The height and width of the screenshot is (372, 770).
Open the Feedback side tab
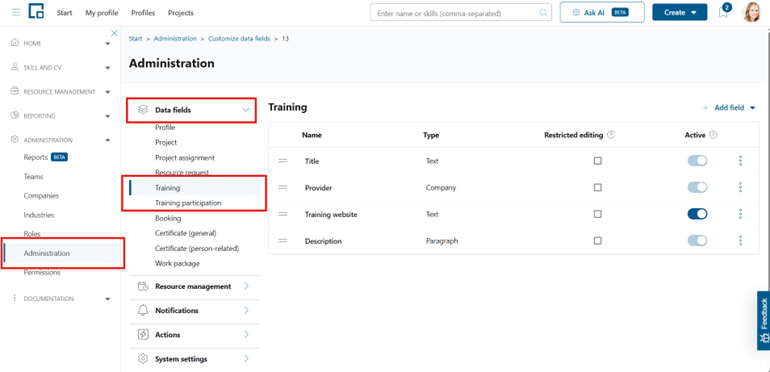tap(764, 320)
